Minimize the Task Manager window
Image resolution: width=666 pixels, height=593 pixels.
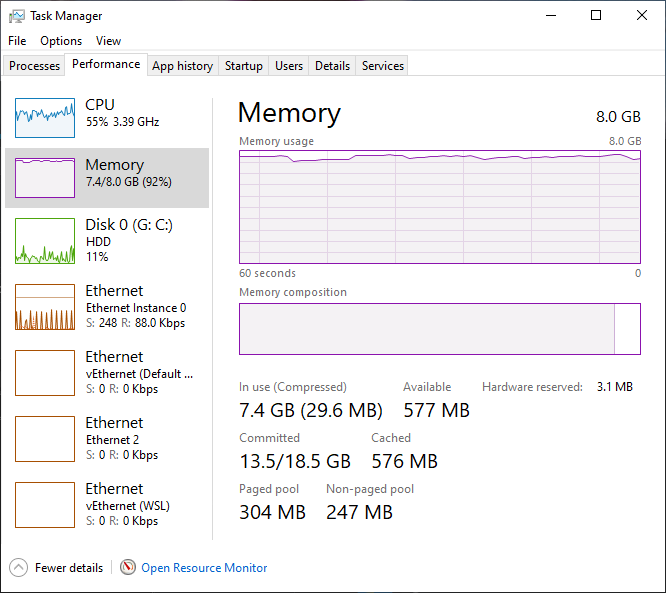coord(551,16)
